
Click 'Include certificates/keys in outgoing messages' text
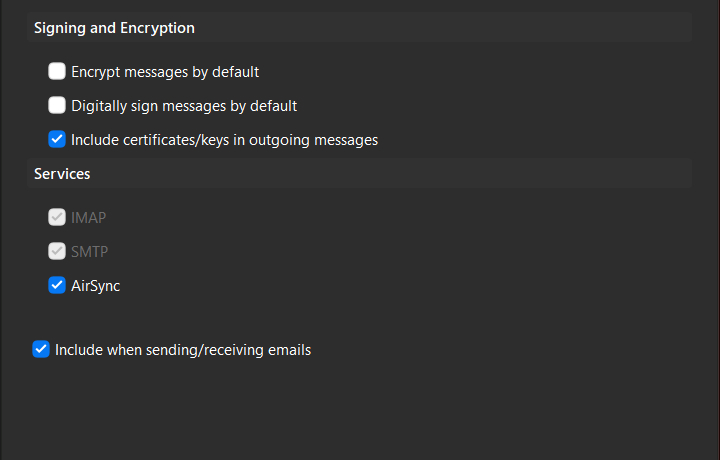pos(224,140)
